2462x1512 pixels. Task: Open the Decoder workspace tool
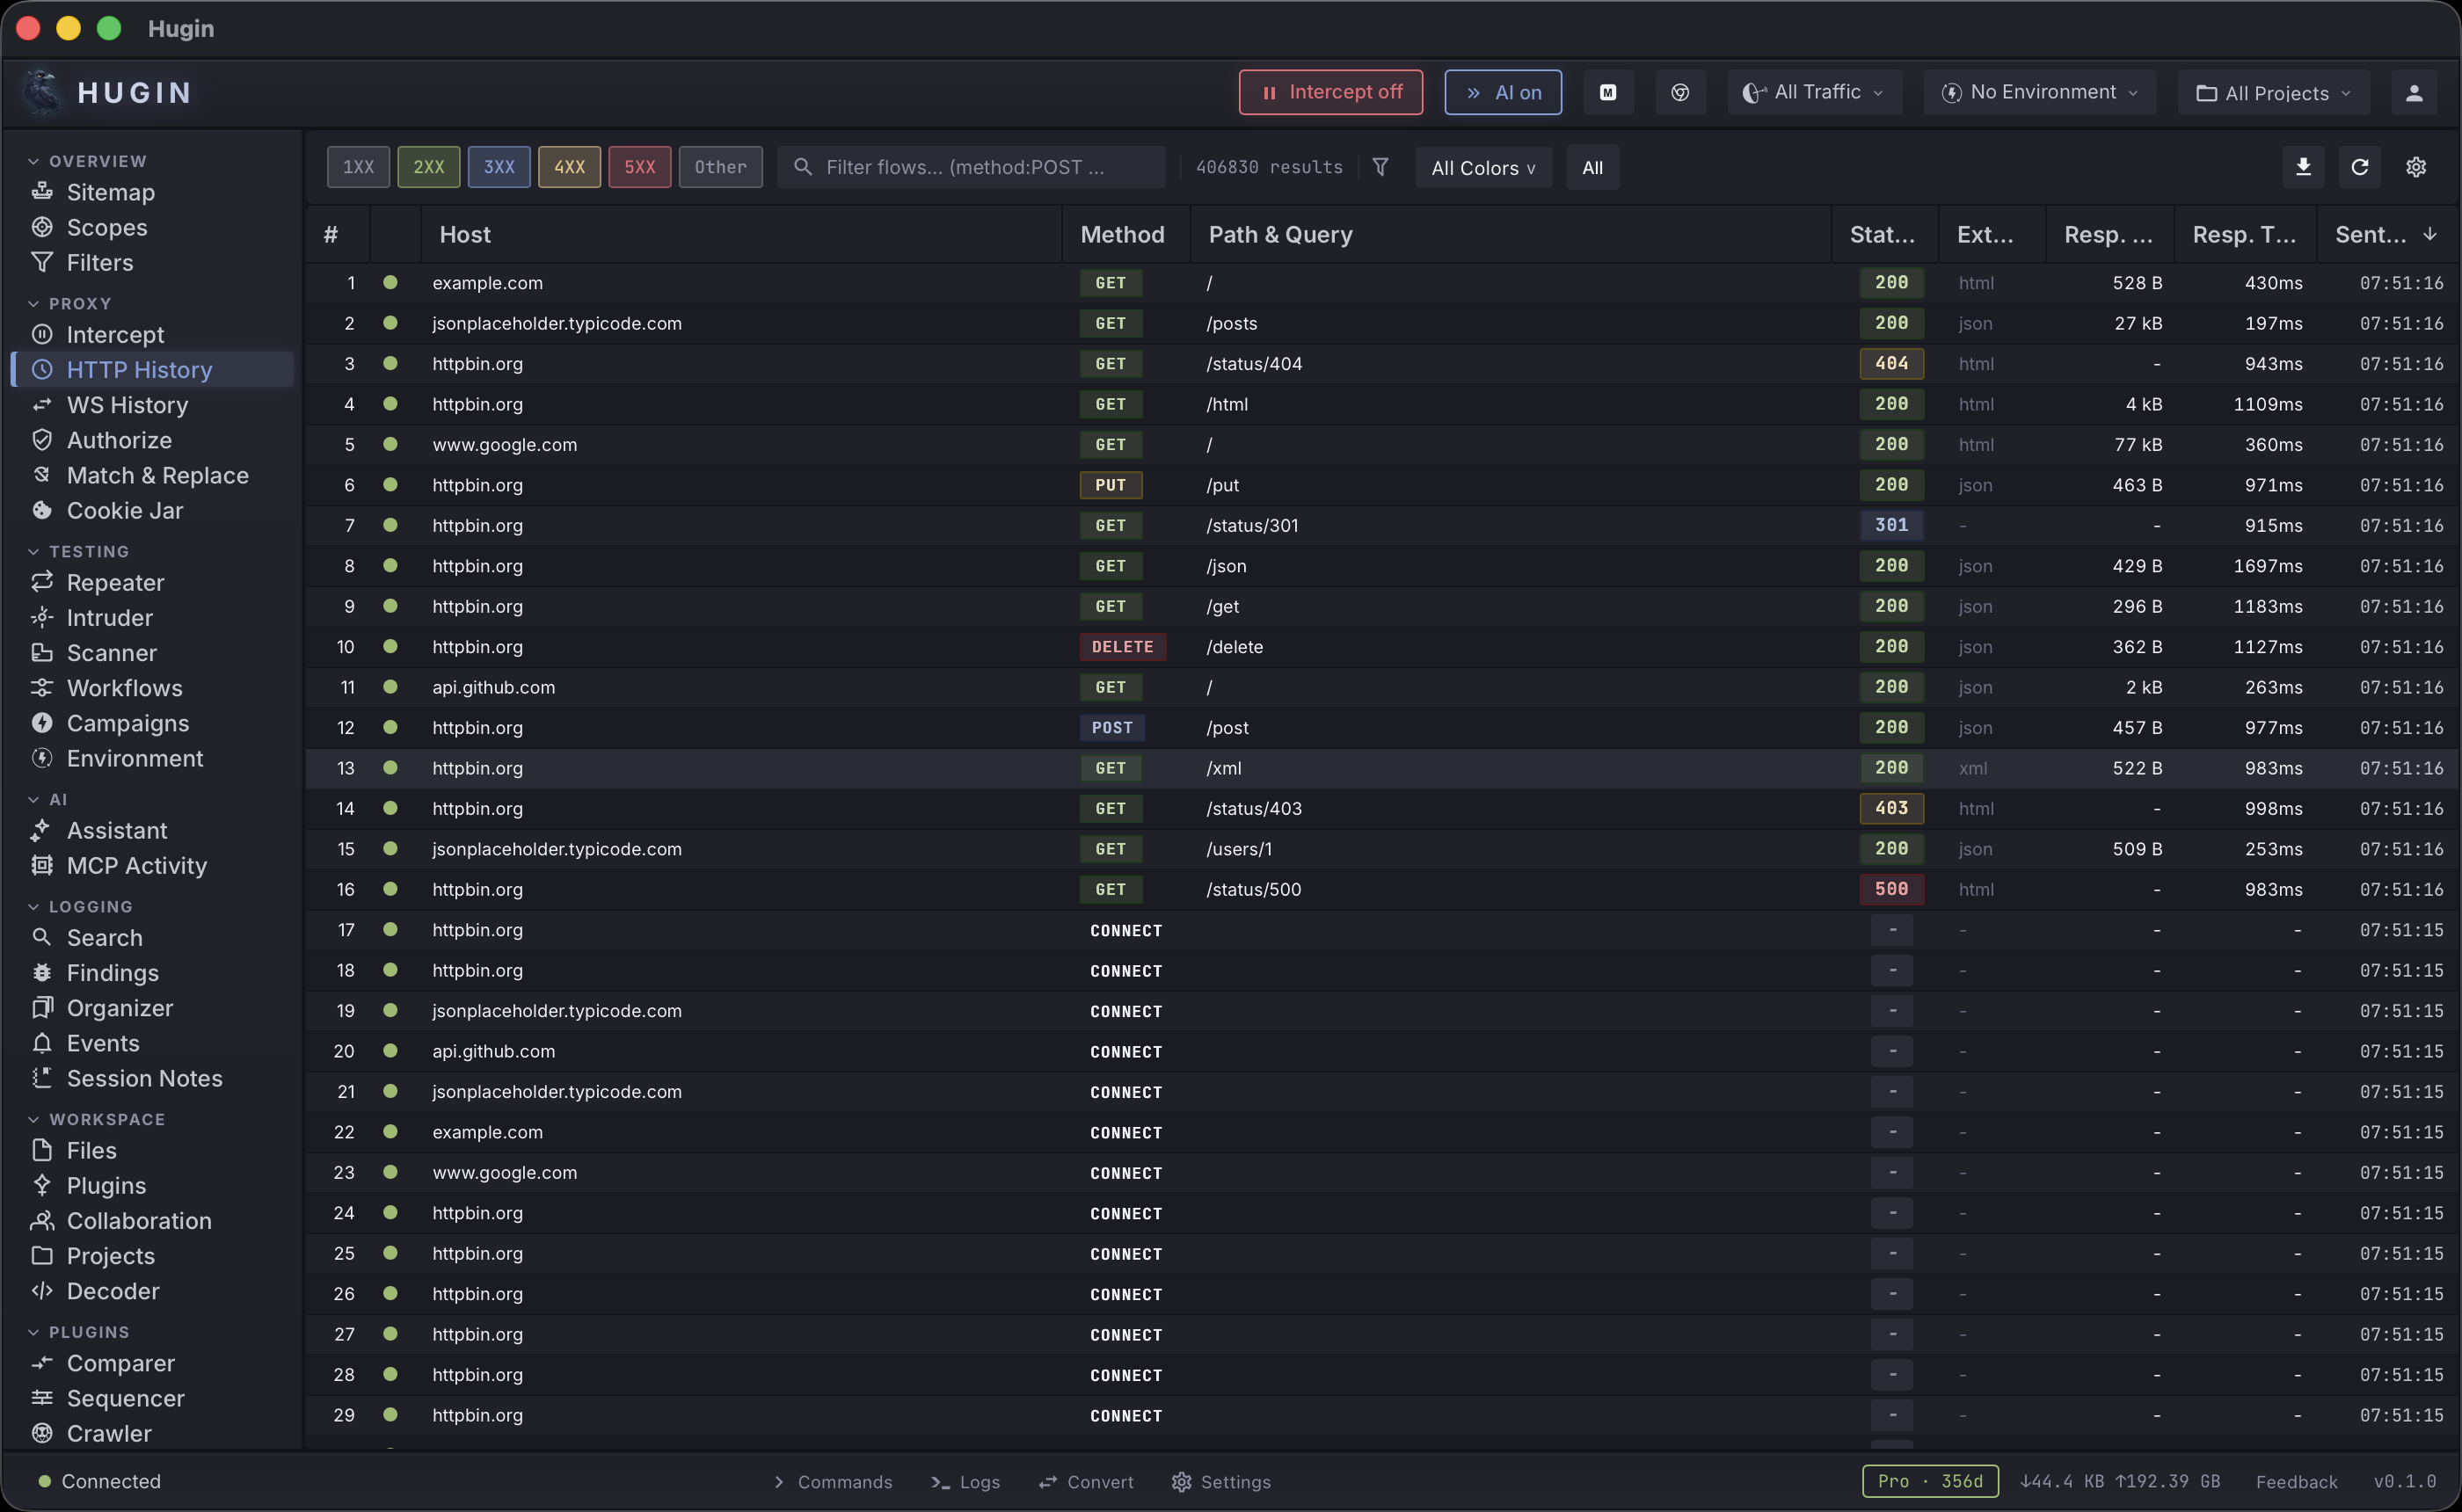click(x=112, y=1291)
